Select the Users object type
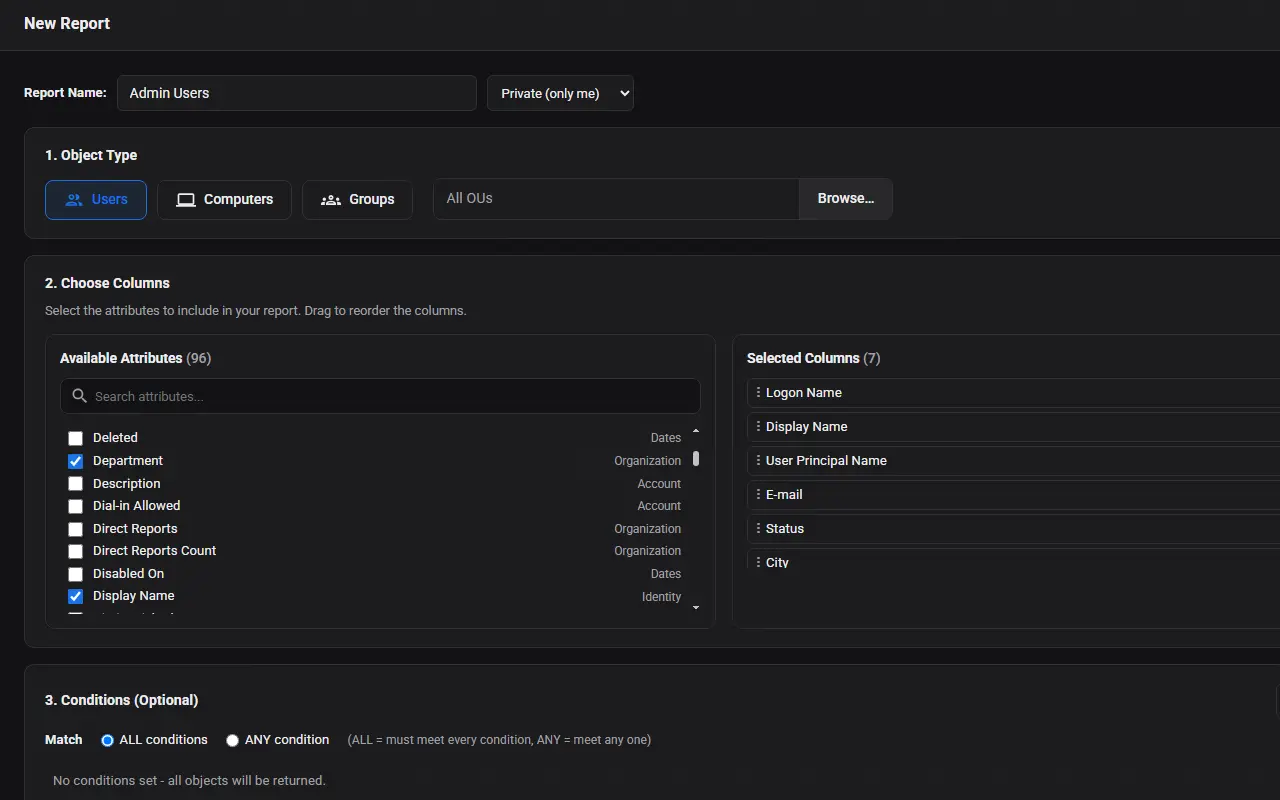This screenshot has width=1280, height=800. [x=96, y=200]
